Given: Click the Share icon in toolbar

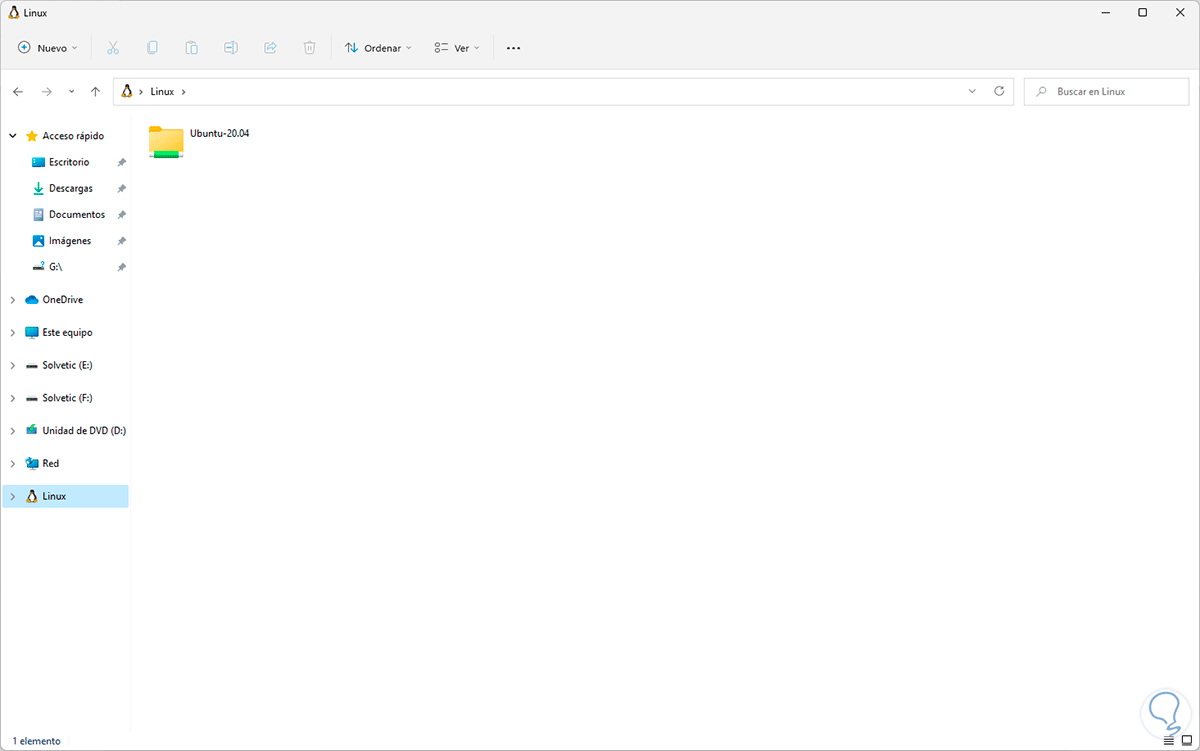Looking at the screenshot, I should (x=270, y=48).
